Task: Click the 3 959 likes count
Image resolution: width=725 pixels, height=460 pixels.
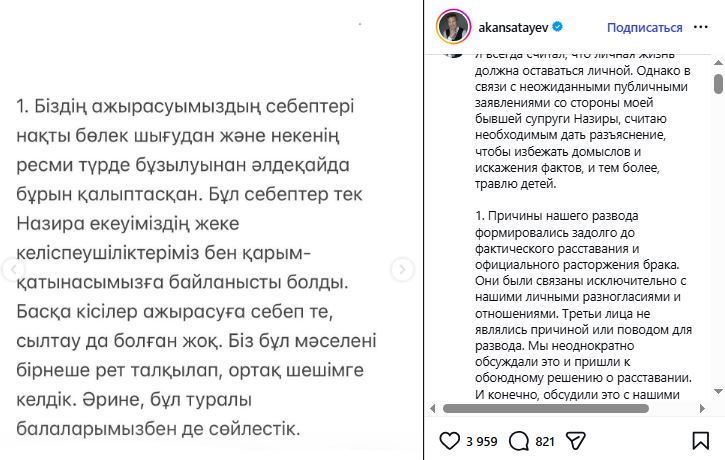Action: pos(484,440)
